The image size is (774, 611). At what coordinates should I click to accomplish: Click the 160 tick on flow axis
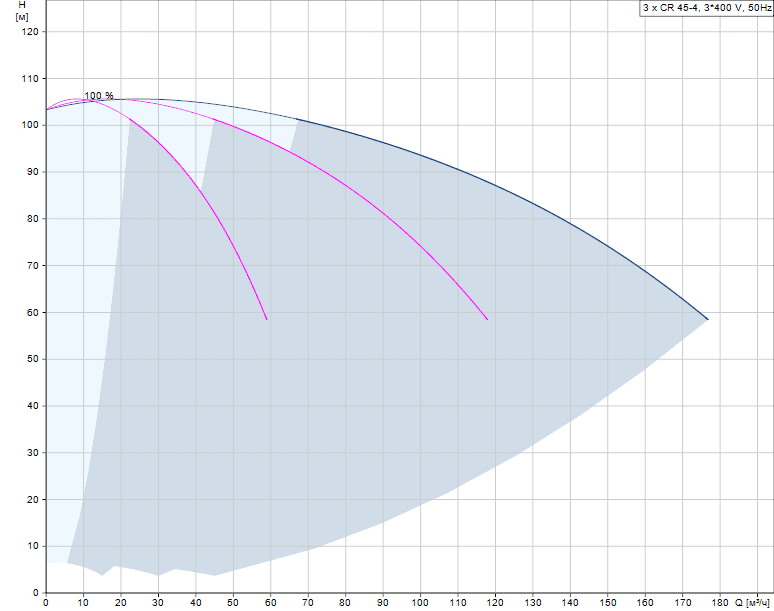[645, 603]
